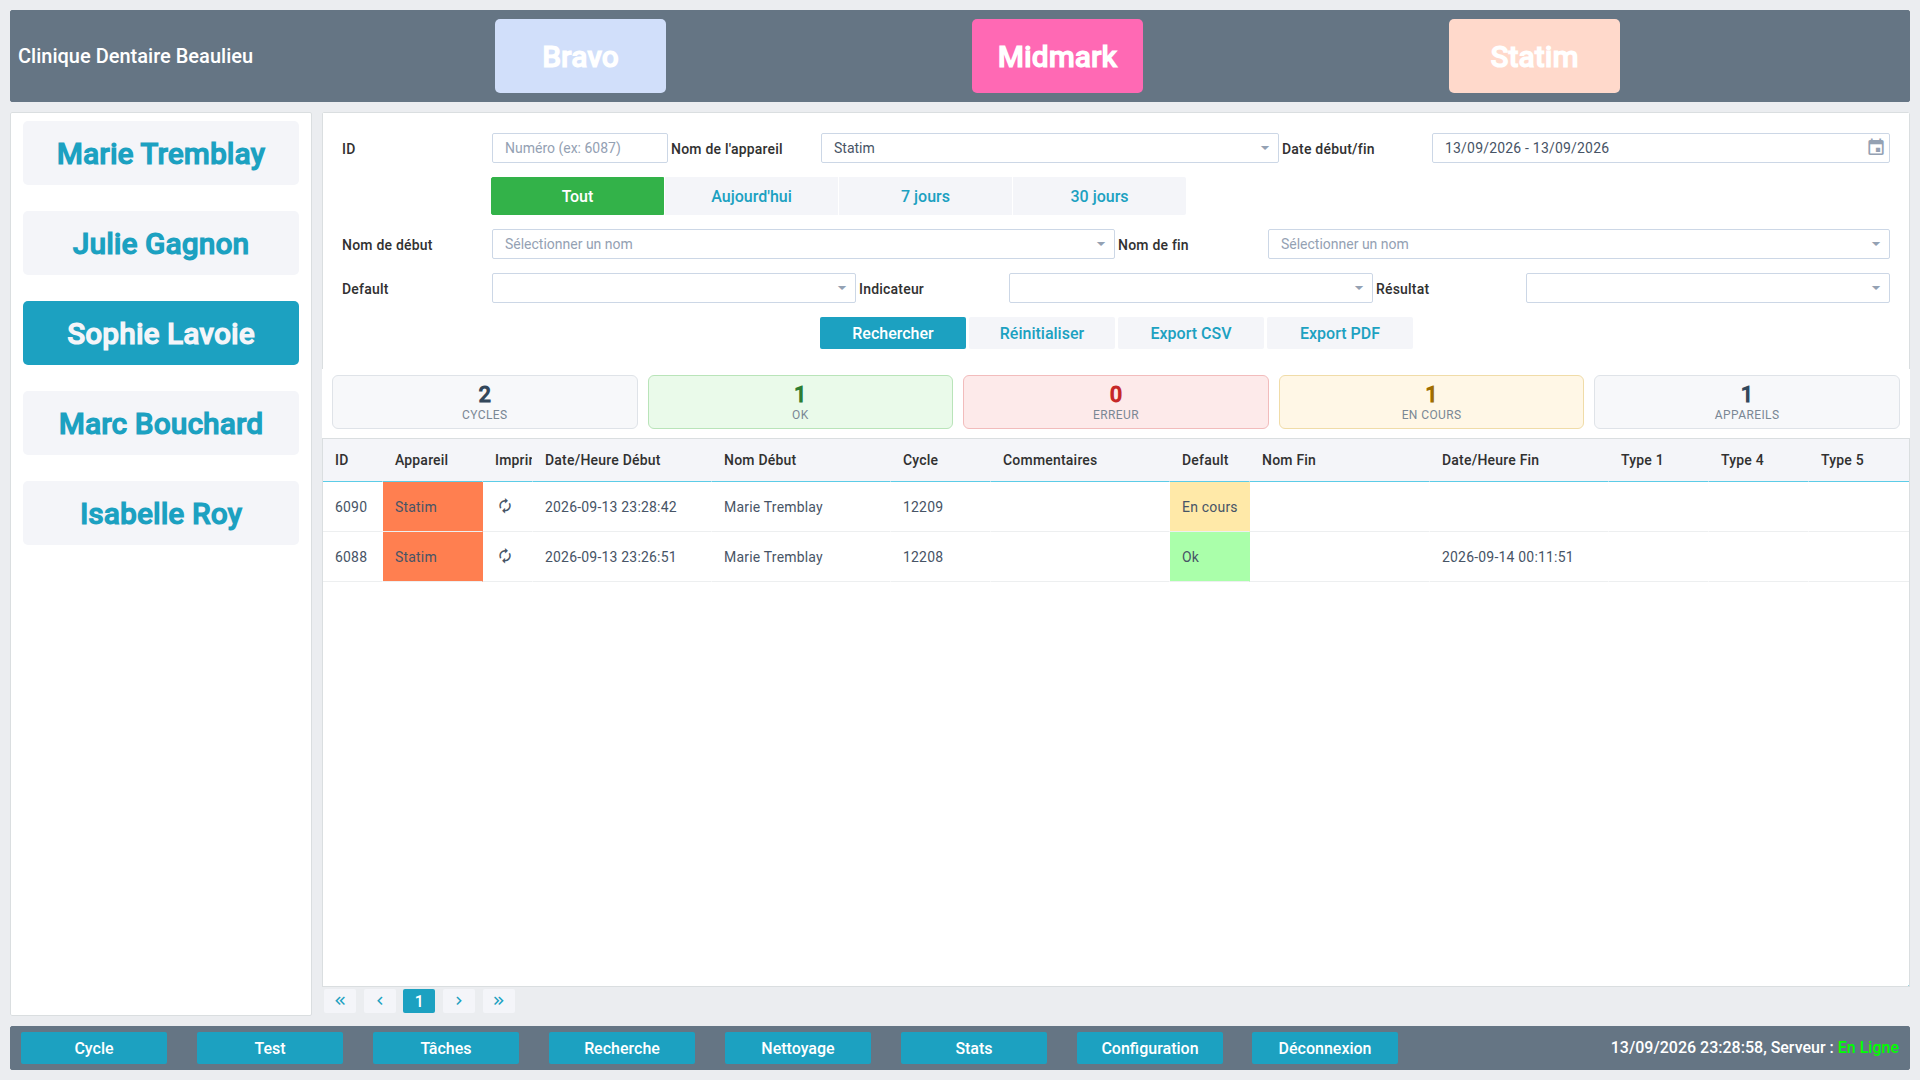The image size is (1920, 1080).
Task: Open the Nom de début name selector
Action: click(x=802, y=244)
